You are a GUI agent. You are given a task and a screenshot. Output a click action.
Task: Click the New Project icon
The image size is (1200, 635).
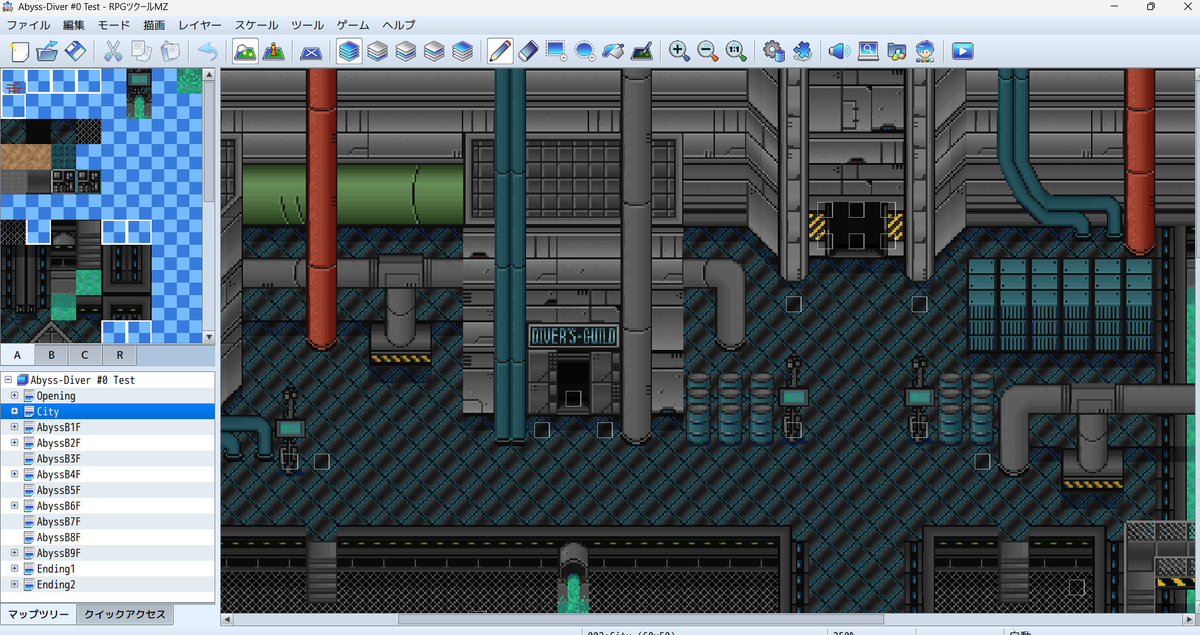tap(19, 51)
